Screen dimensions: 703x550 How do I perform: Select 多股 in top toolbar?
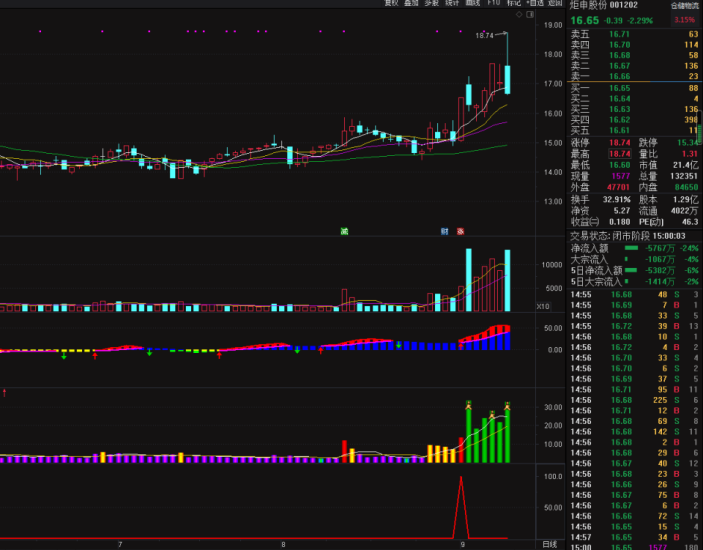coord(431,4)
